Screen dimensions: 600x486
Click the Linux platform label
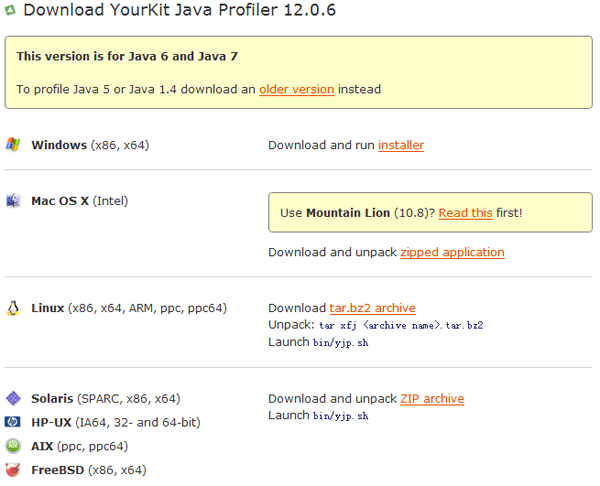tap(48, 308)
